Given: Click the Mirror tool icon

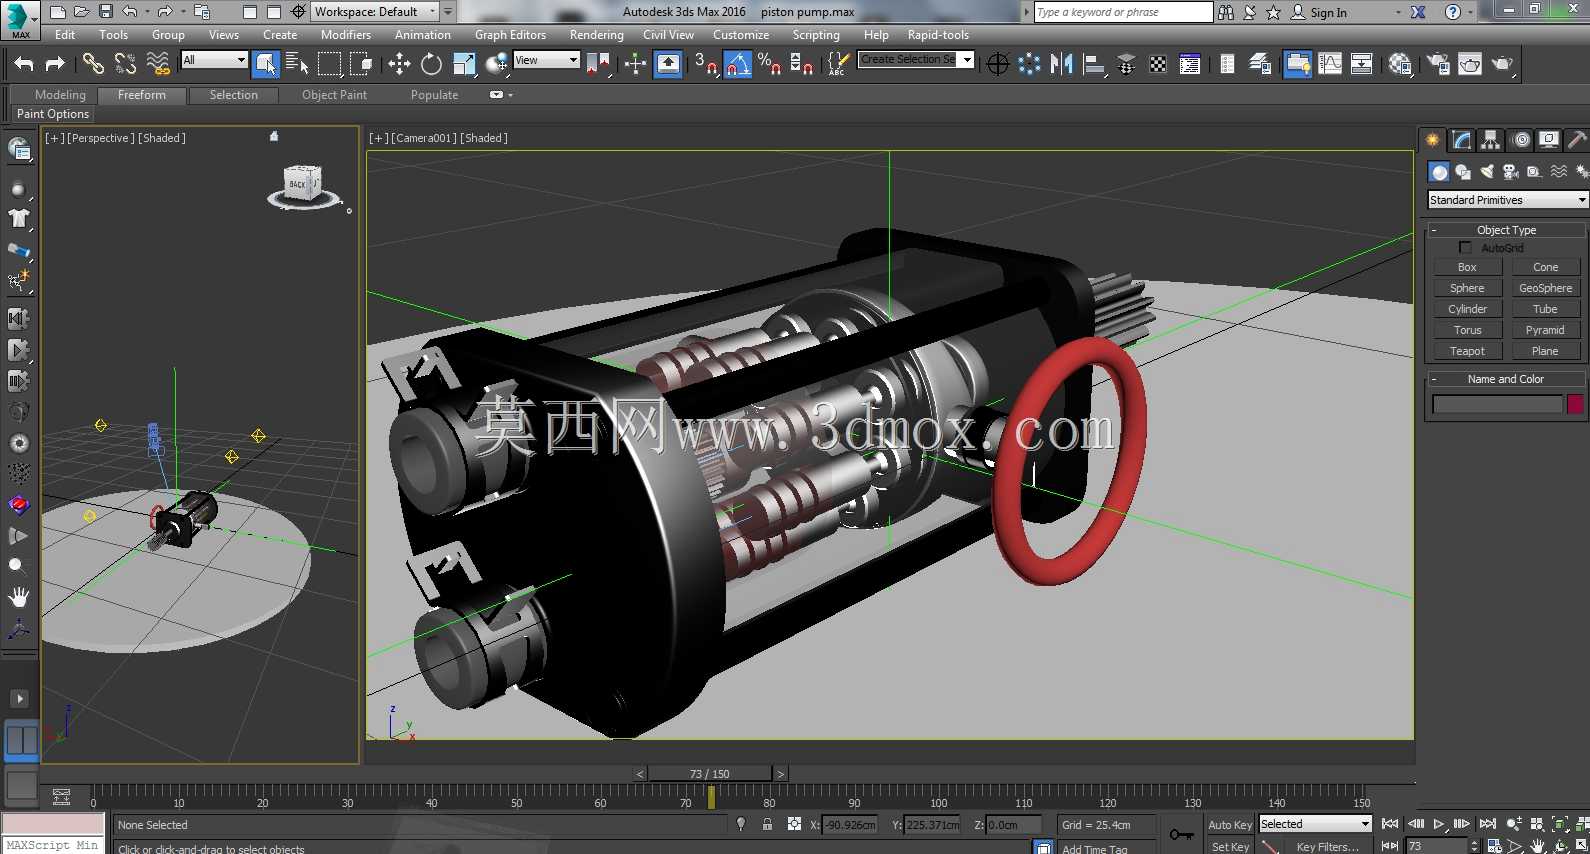Looking at the screenshot, I should click(1061, 64).
